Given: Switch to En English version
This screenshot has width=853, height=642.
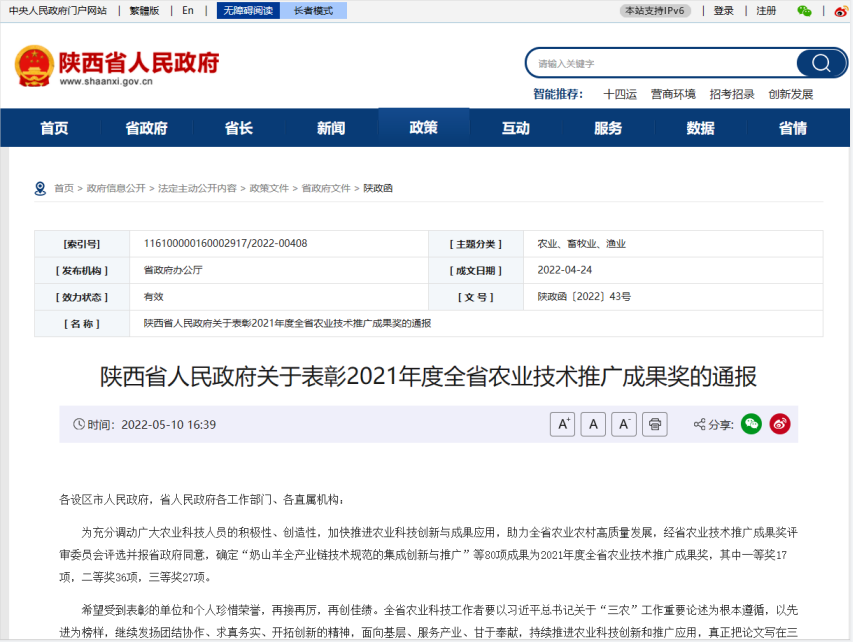Looking at the screenshot, I should coord(188,11).
